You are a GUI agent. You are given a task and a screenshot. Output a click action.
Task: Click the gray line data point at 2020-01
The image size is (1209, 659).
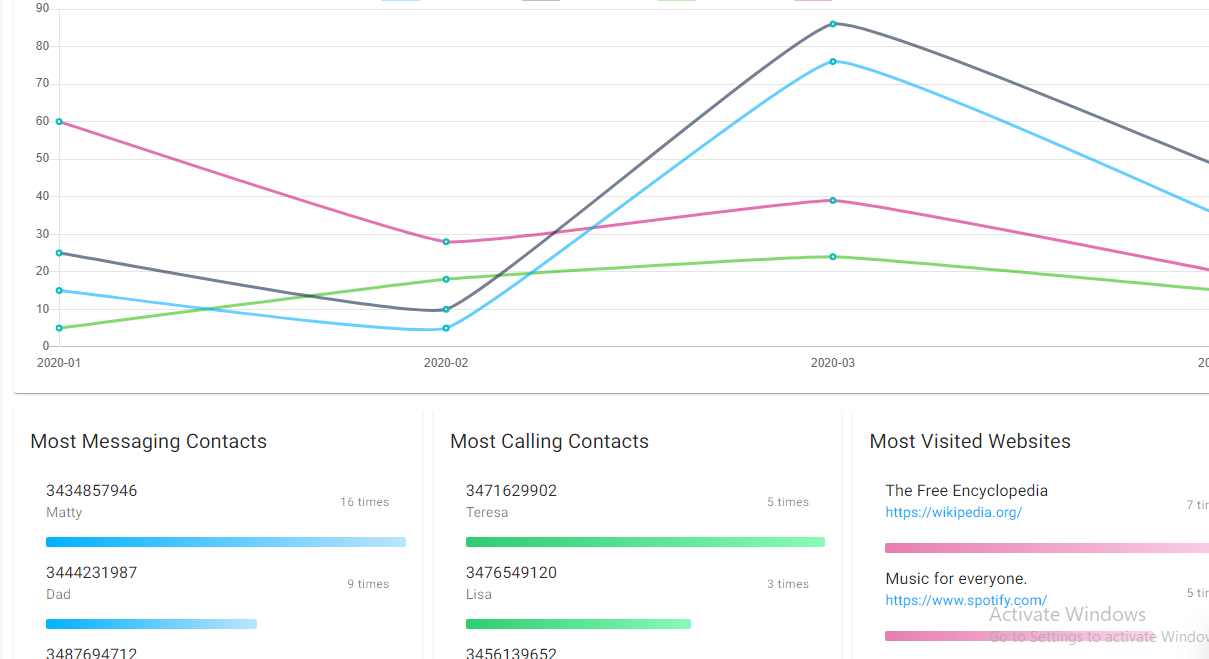[x=59, y=253]
